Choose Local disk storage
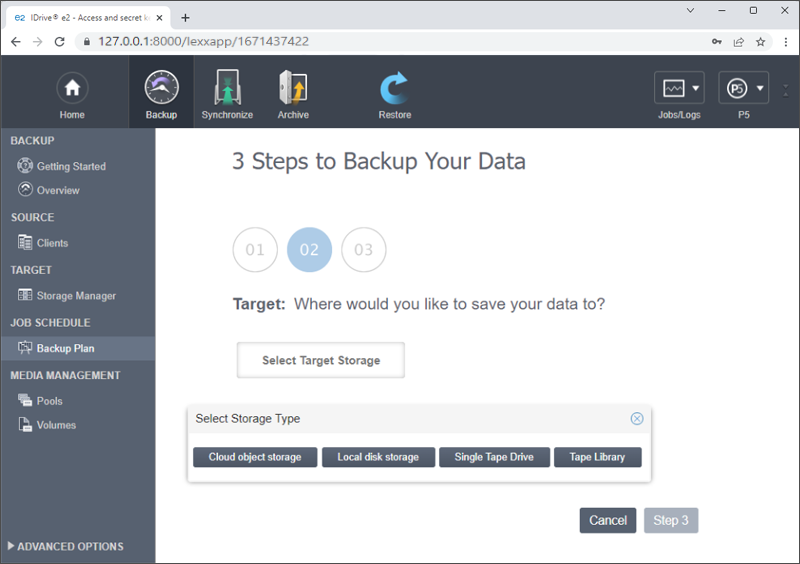Viewport: 800px width, 564px height. pyautogui.click(x=378, y=457)
